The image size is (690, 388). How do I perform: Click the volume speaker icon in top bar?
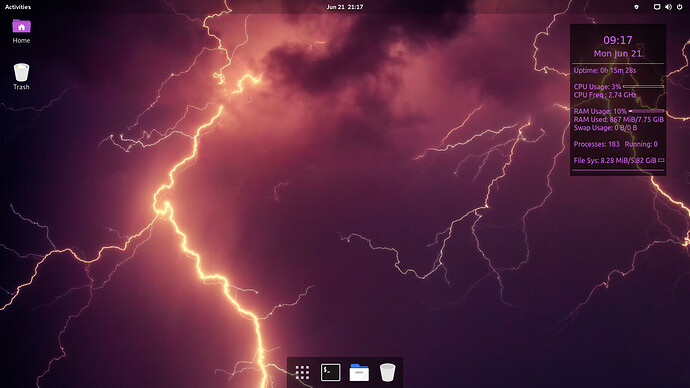tap(668, 7)
